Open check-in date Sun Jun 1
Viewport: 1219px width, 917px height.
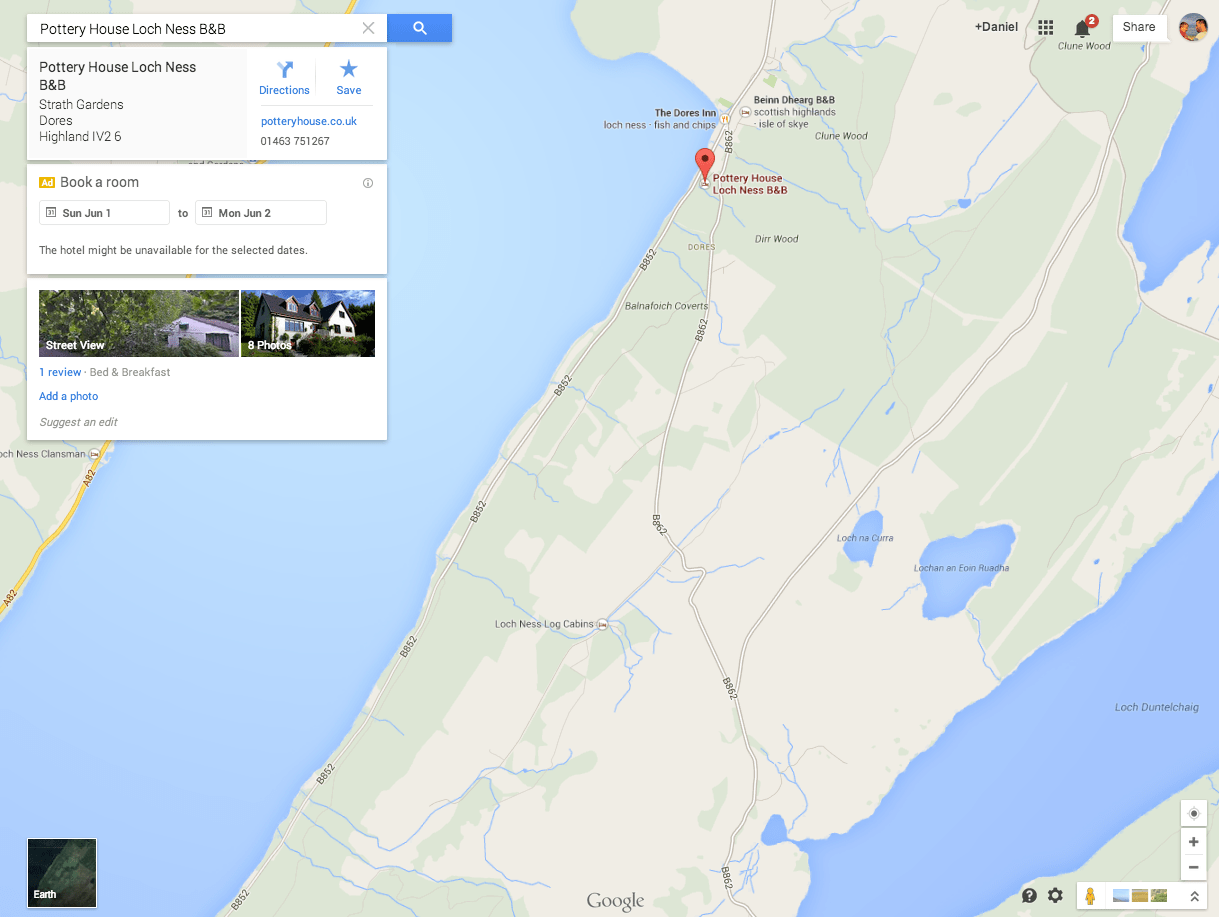pyautogui.click(x=104, y=213)
